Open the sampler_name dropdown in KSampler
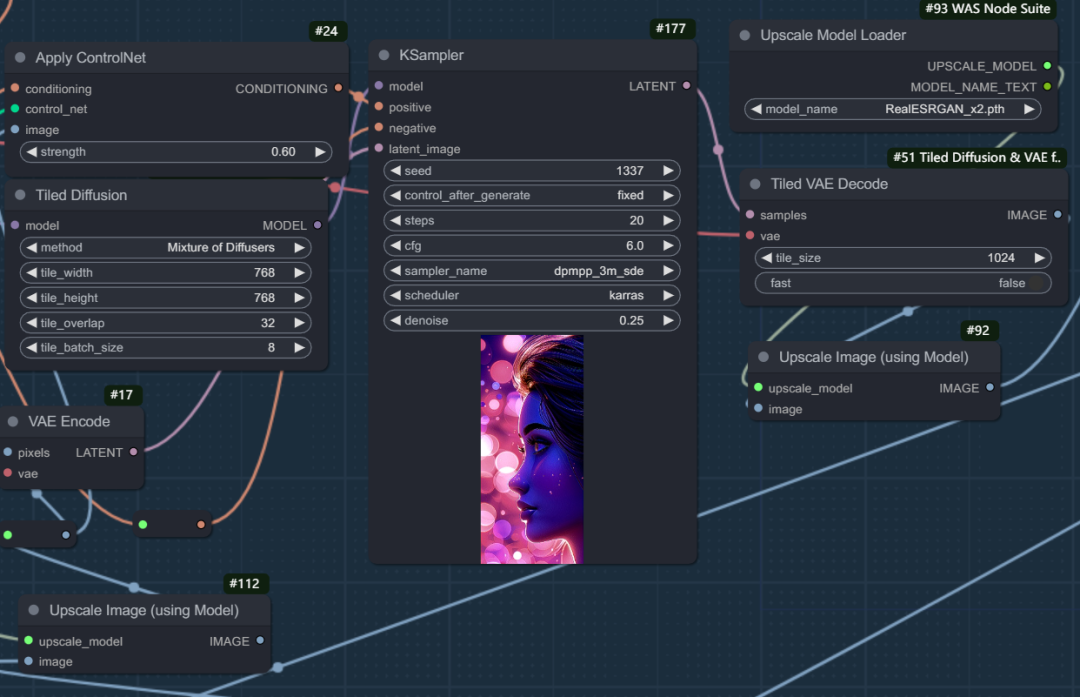 click(532, 271)
